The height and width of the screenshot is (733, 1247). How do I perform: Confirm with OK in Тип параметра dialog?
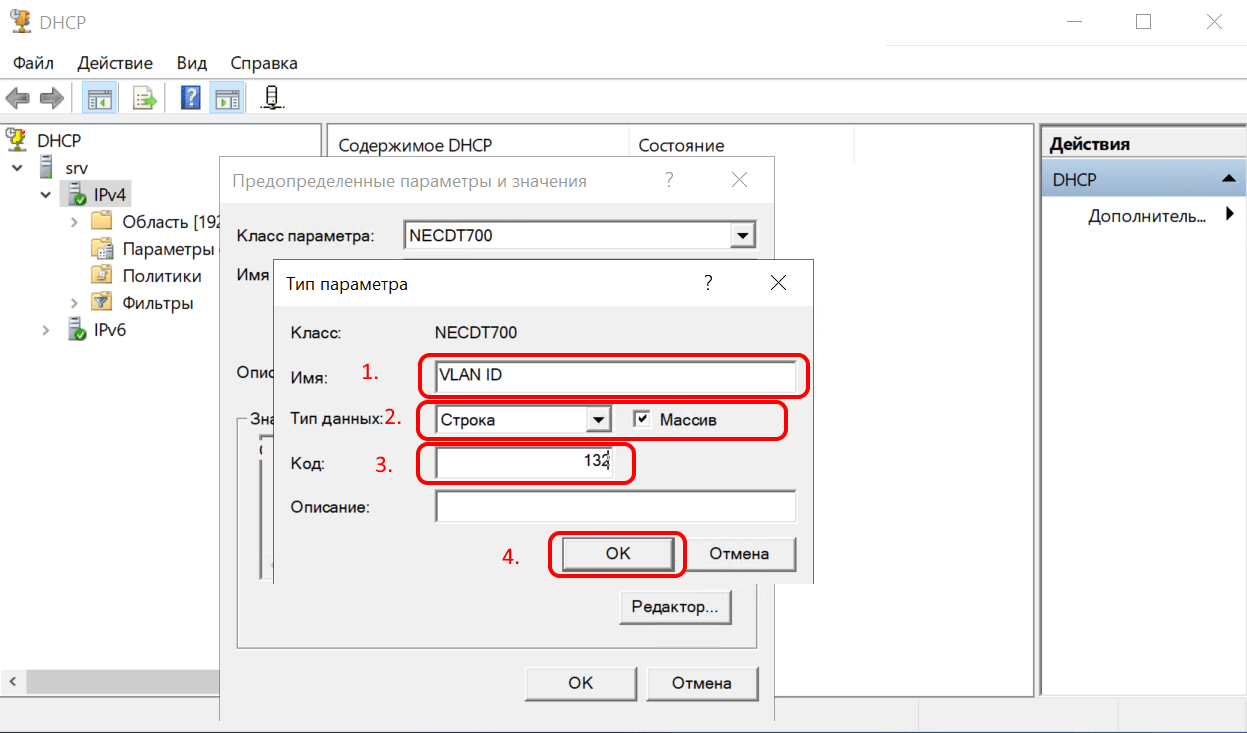[x=618, y=553]
